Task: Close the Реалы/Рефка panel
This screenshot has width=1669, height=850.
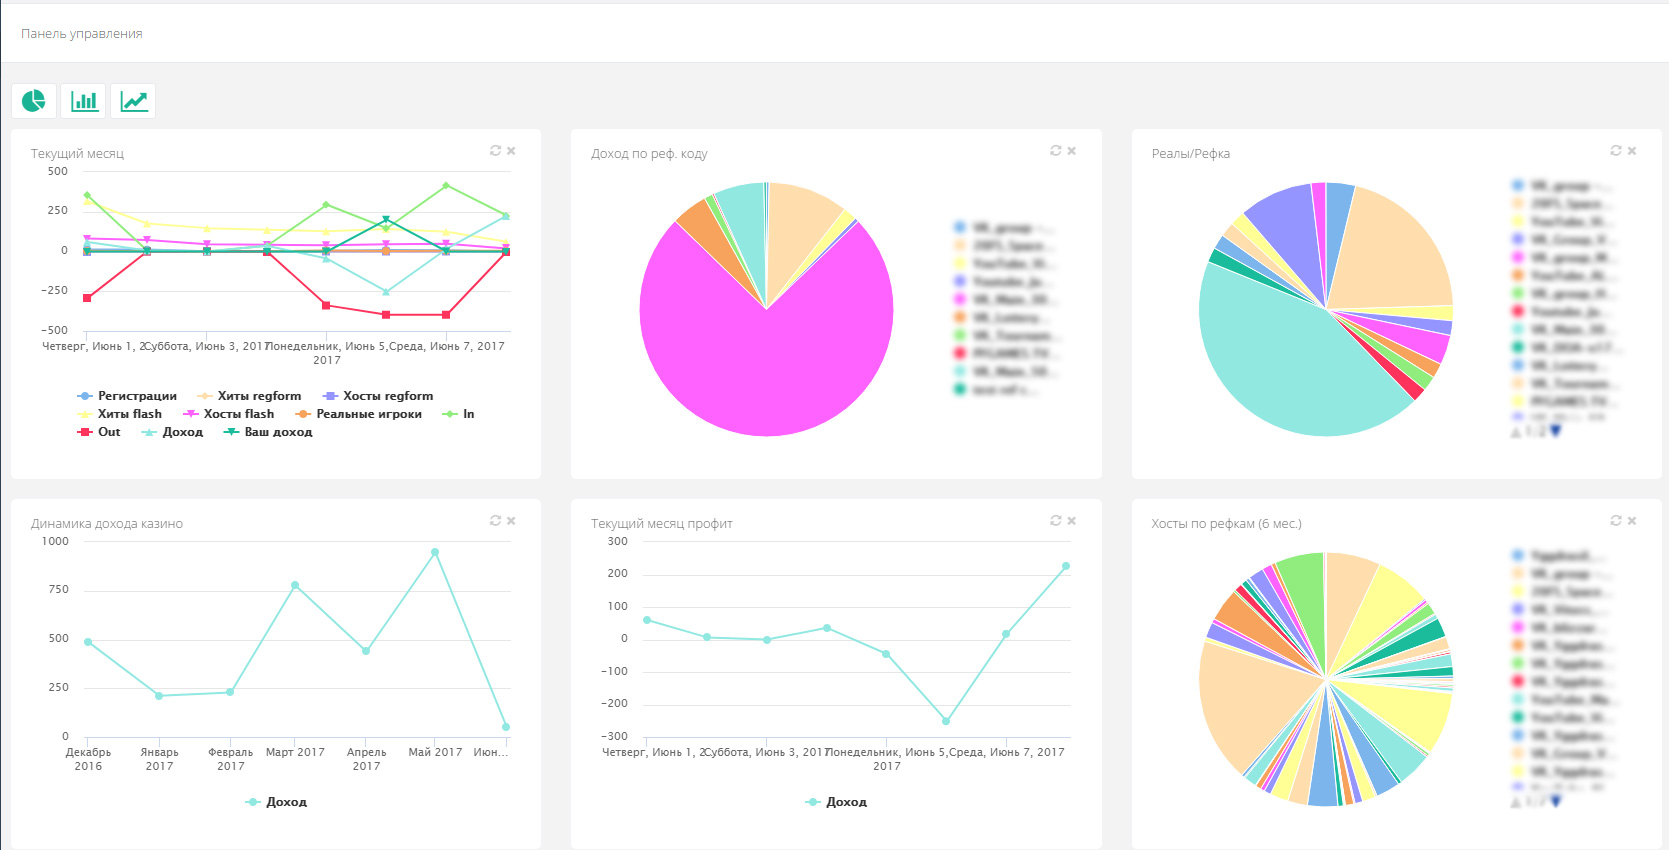Action: tap(1631, 151)
